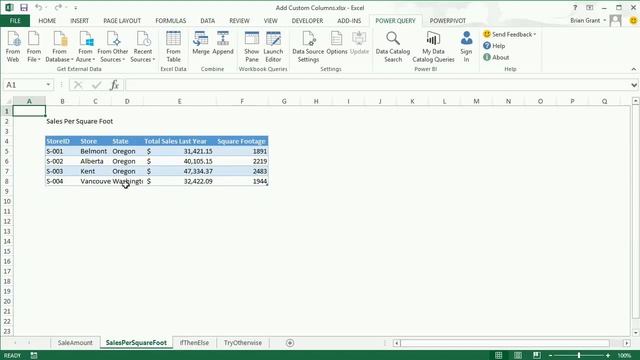Switch to Normal view in status bar

[498, 356]
